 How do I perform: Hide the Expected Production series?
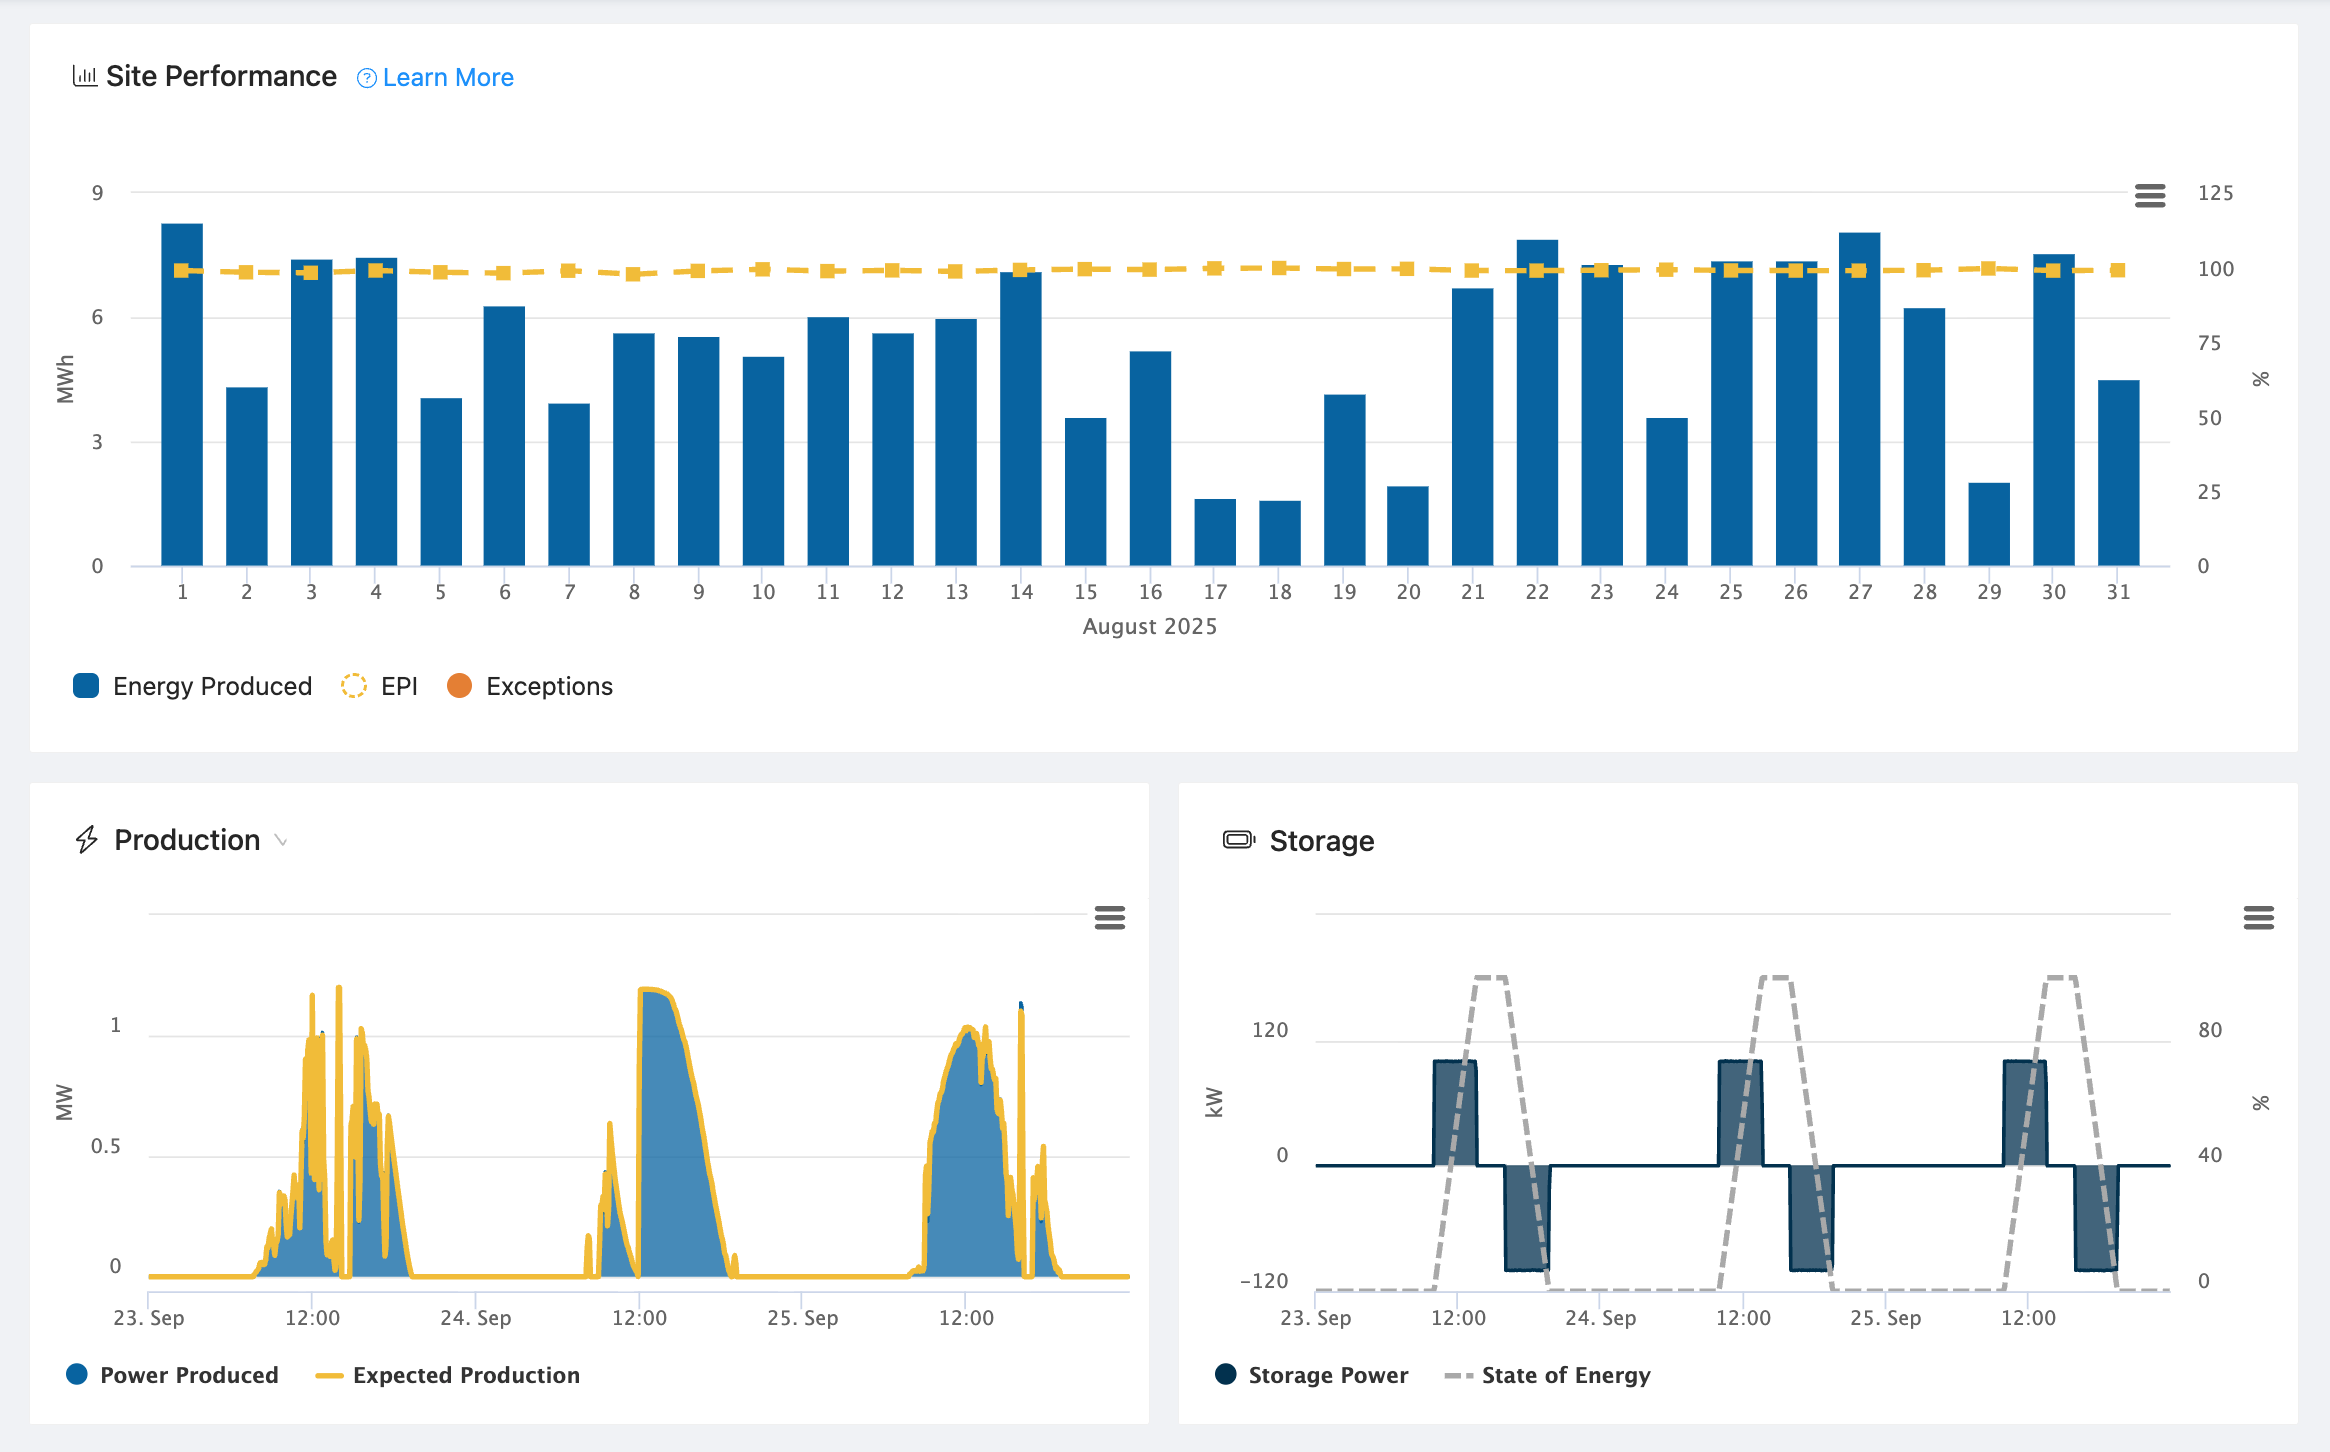(x=465, y=1375)
